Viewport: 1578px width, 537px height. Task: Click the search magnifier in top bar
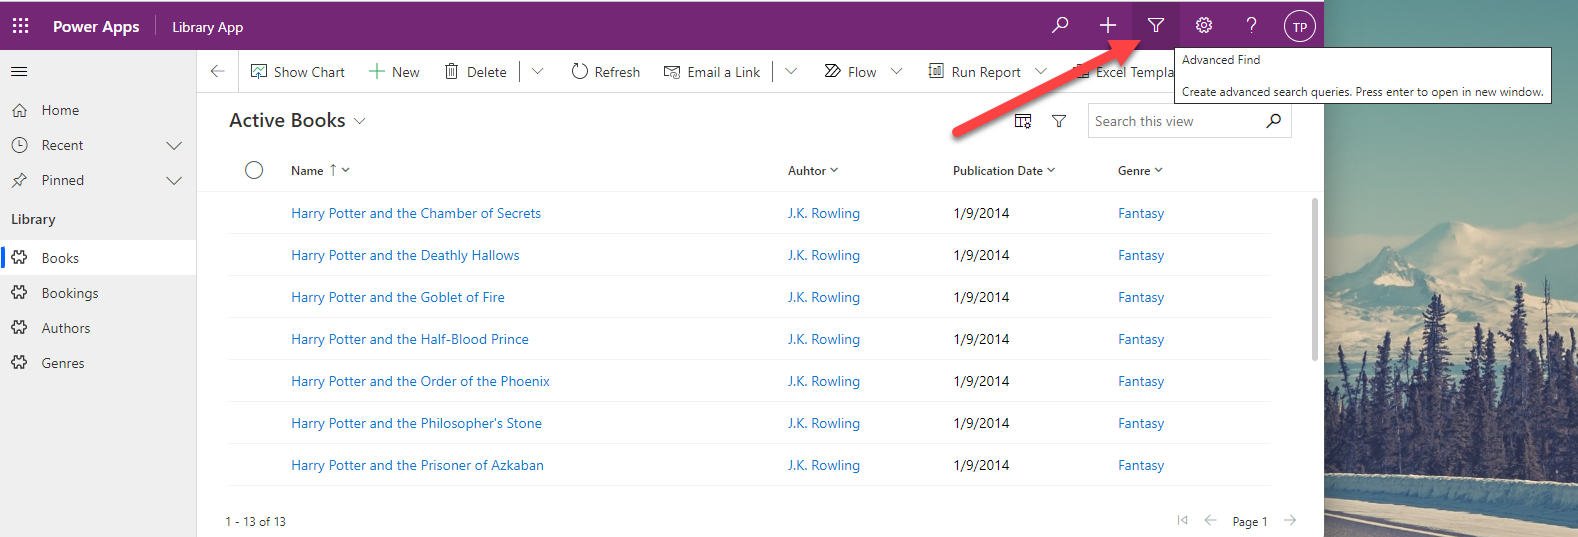click(x=1060, y=26)
